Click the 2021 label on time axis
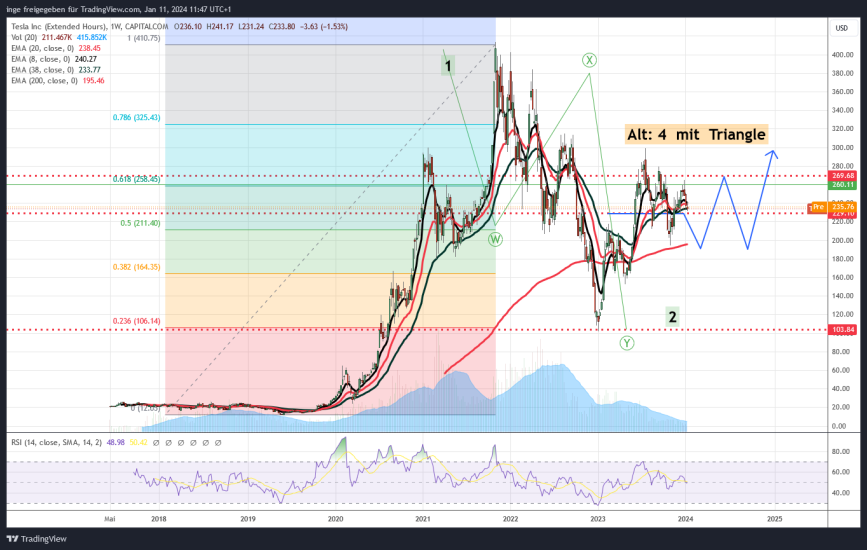Screen dimensions: 867x550 423,520
